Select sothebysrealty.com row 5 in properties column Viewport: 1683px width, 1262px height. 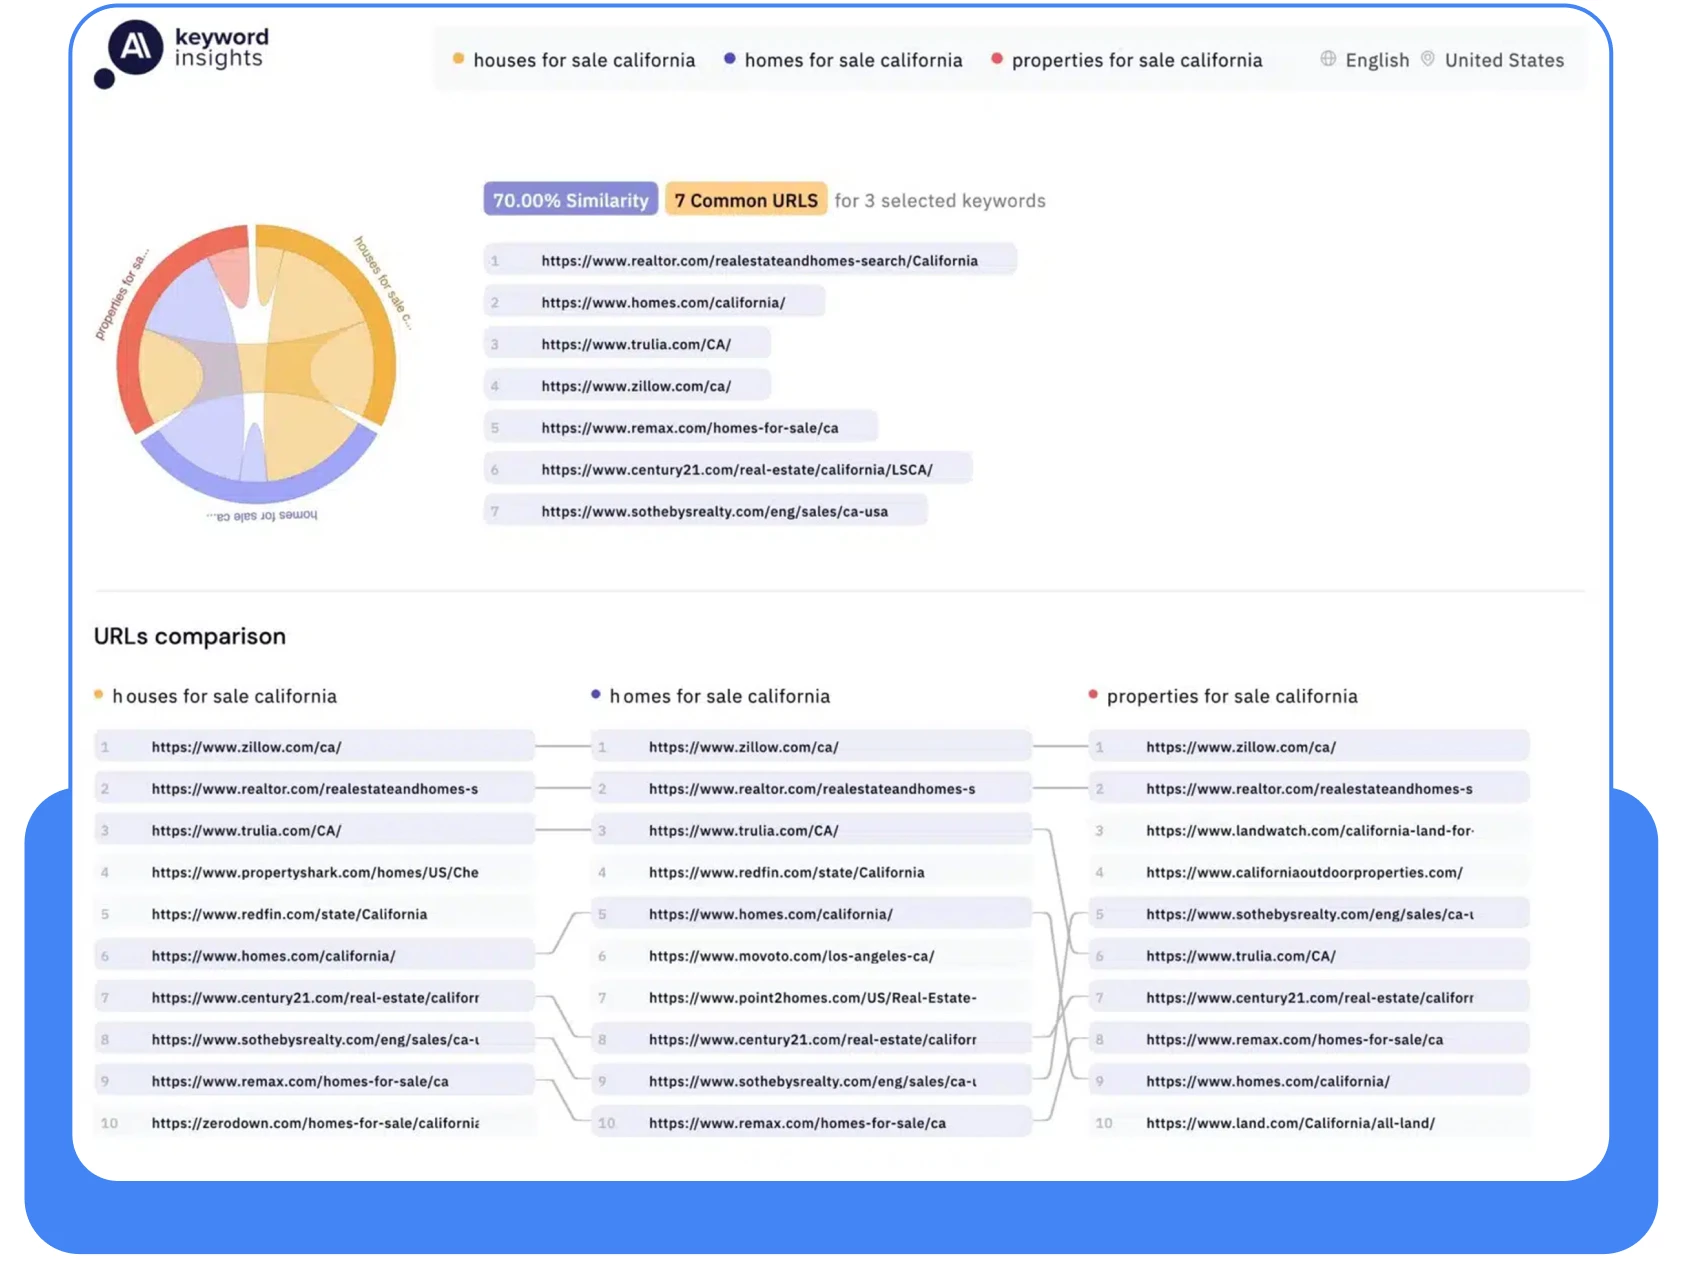(x=1309, y=914)
